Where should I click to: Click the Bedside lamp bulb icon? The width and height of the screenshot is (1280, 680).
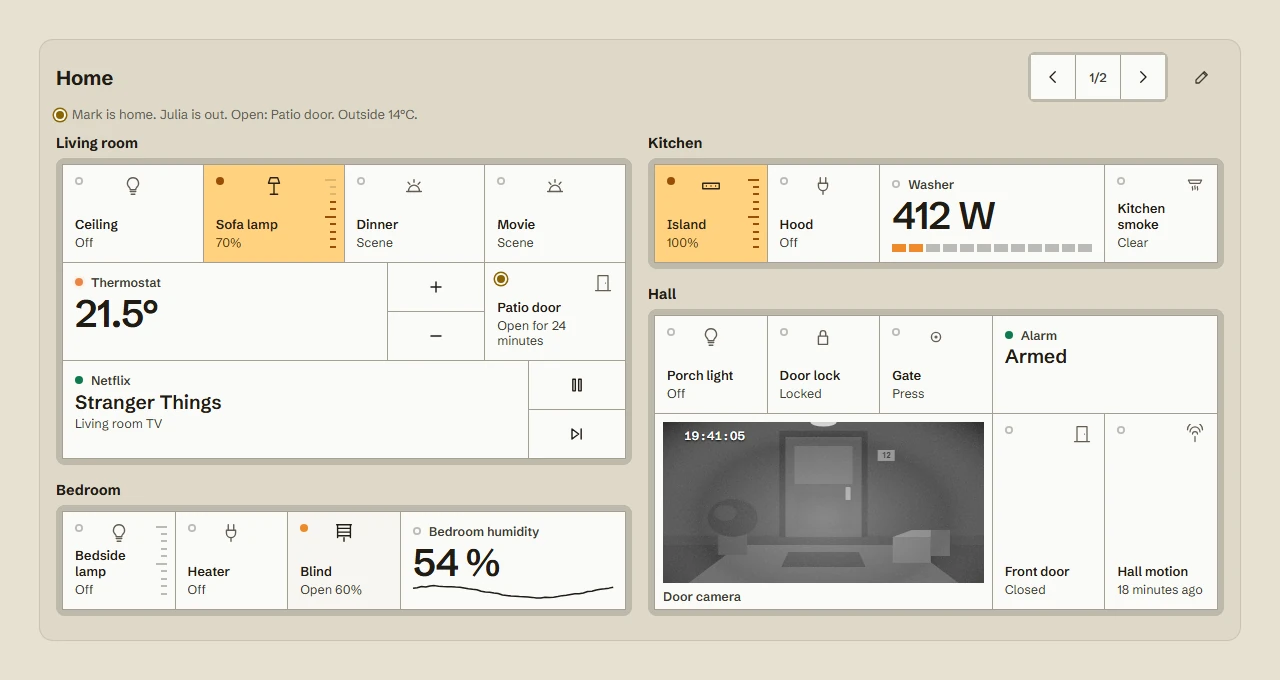coord(119,533)
